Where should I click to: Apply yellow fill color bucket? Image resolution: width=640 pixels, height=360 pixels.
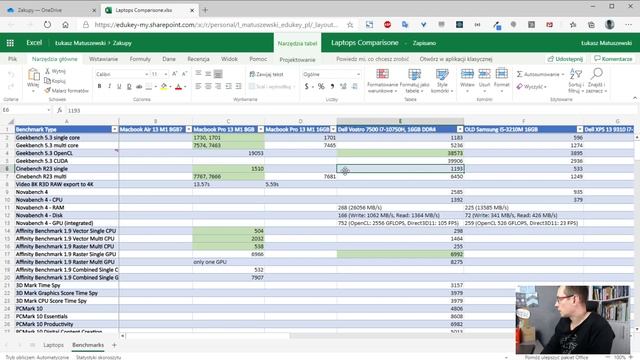pyautogui.click(x=164, y=87)
